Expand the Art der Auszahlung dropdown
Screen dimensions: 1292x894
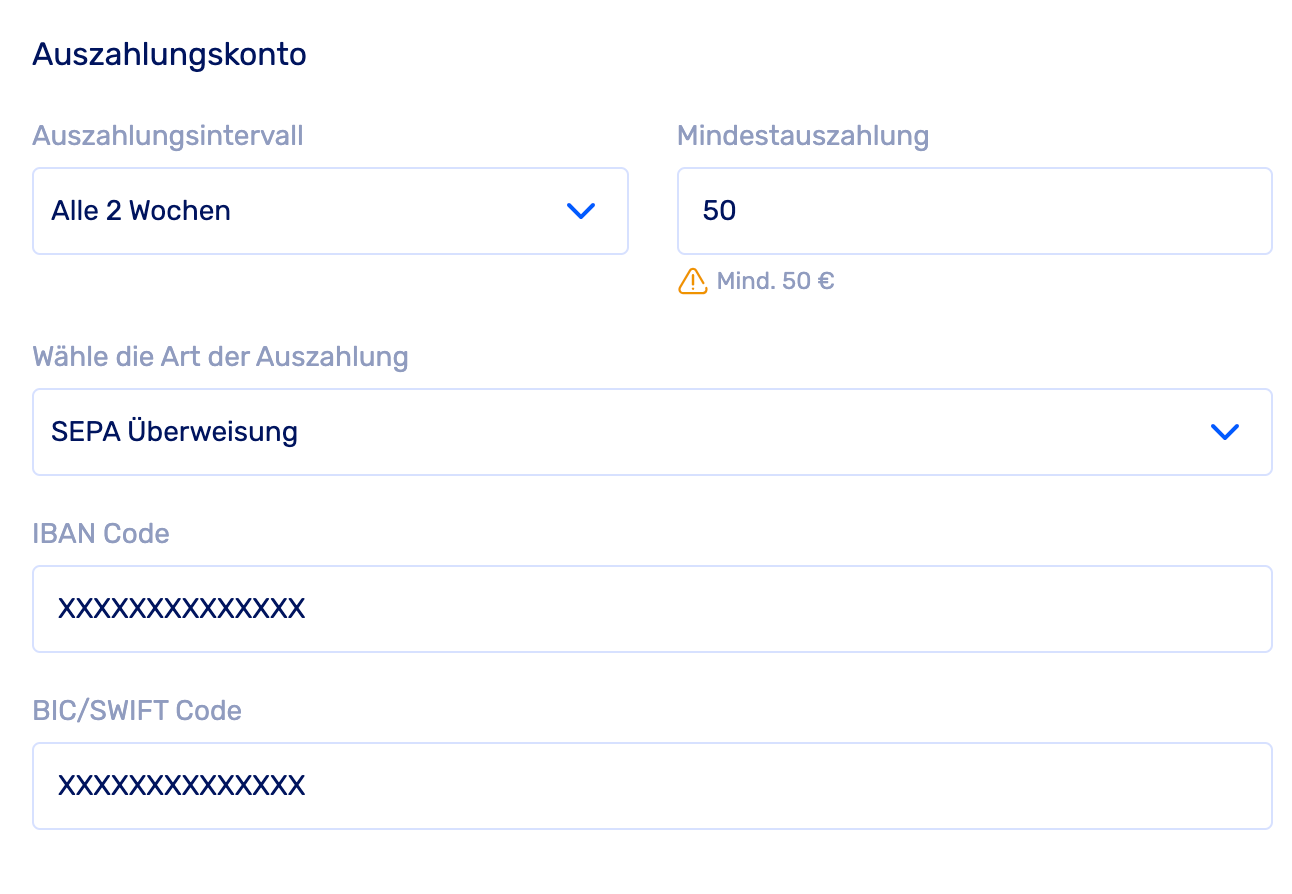click(652, 432)
